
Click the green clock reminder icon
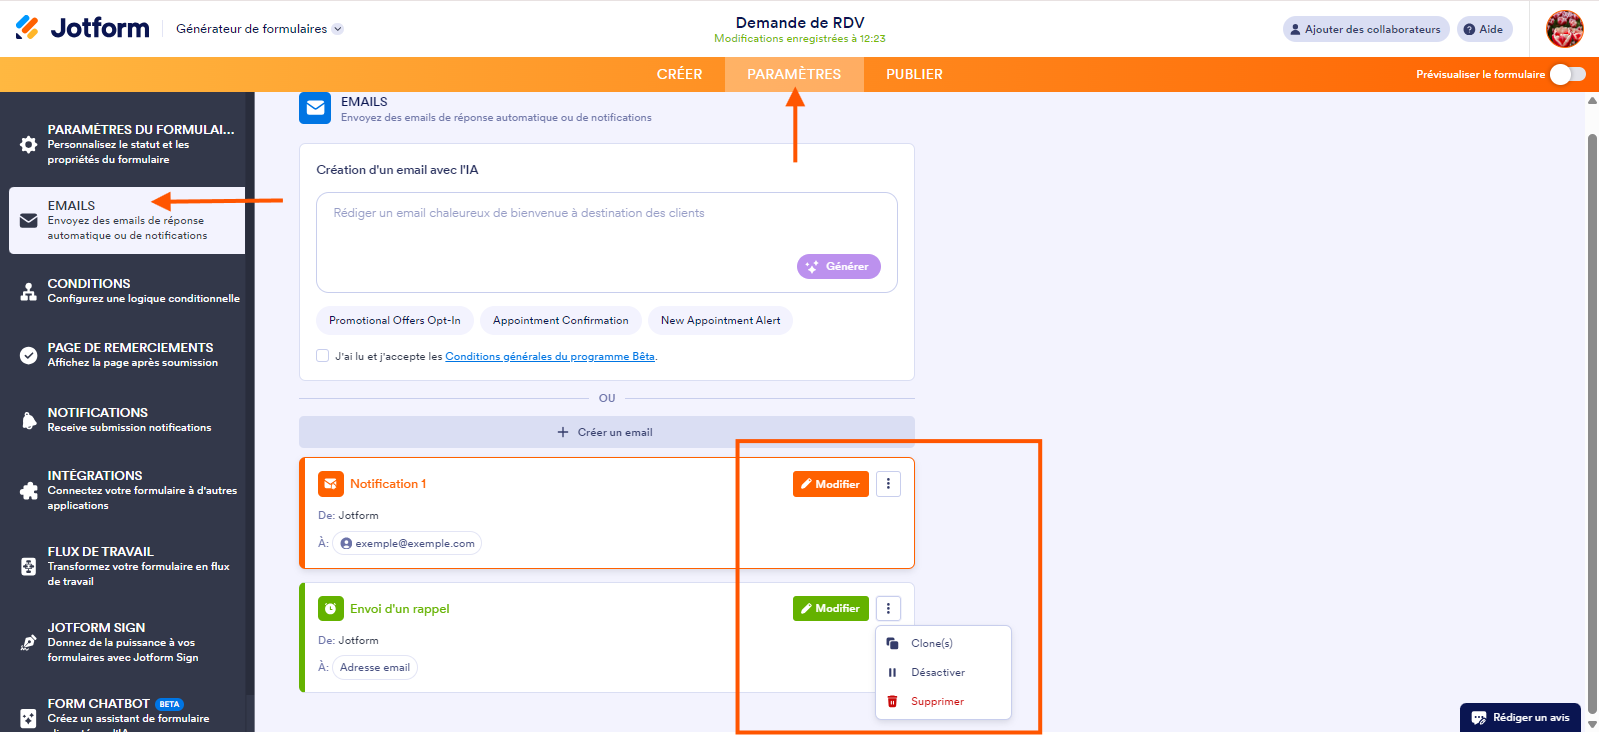click(x=330, y=608)
